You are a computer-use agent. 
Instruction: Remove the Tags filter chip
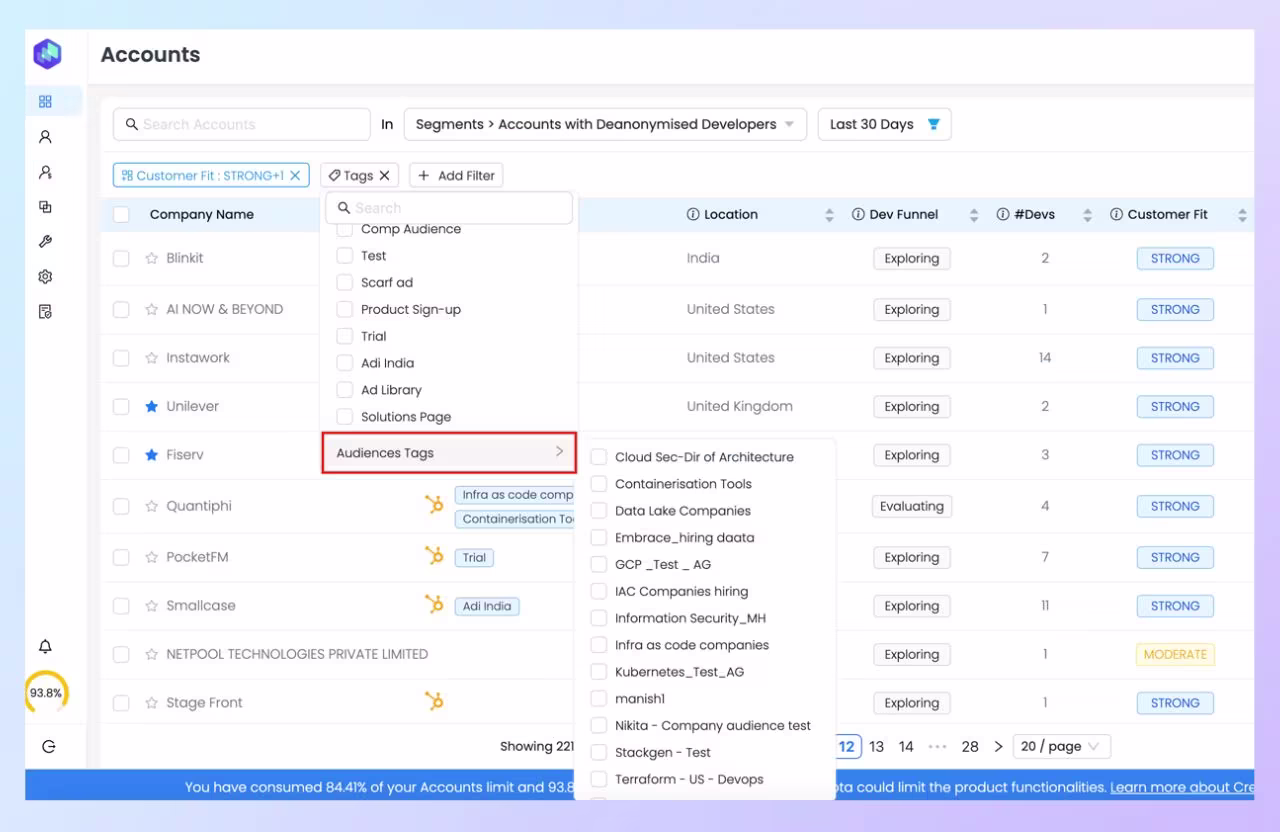[384, 175]
